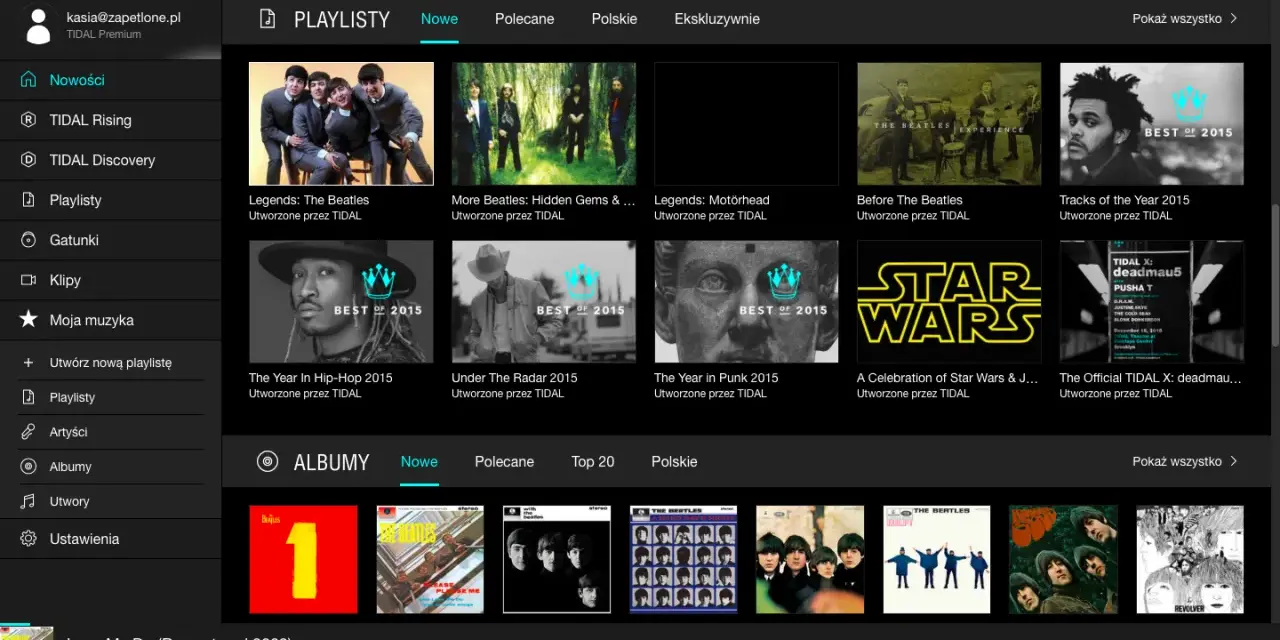Click the small Playlisty icon under Moja muzyka

point(28,397)
